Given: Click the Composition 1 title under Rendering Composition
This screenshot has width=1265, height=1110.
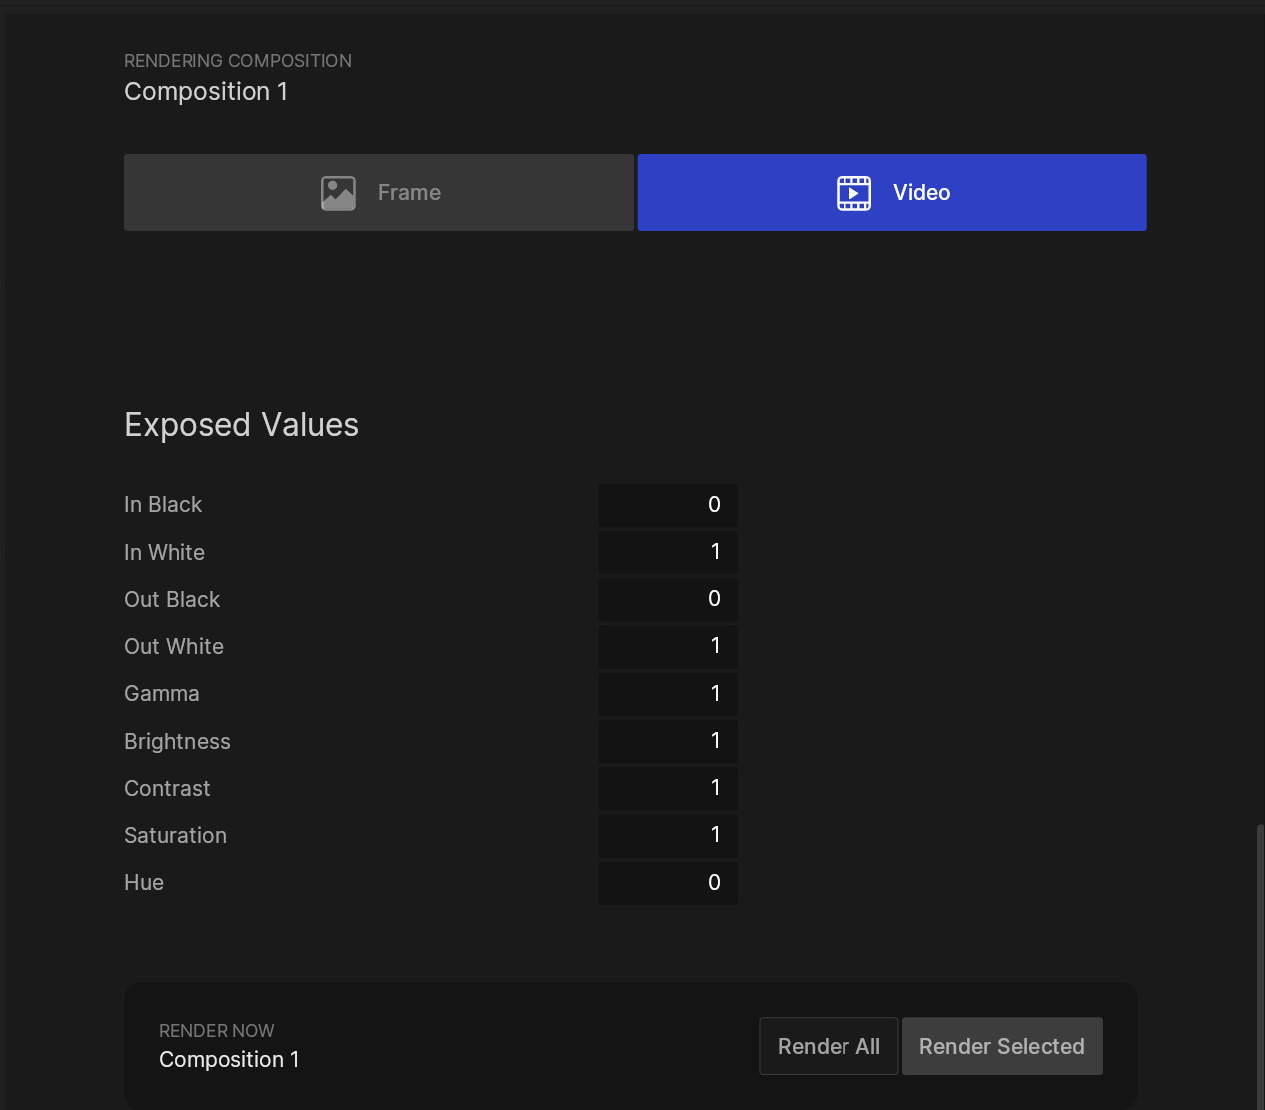Looking at the screenshot, I should (206, 92).
